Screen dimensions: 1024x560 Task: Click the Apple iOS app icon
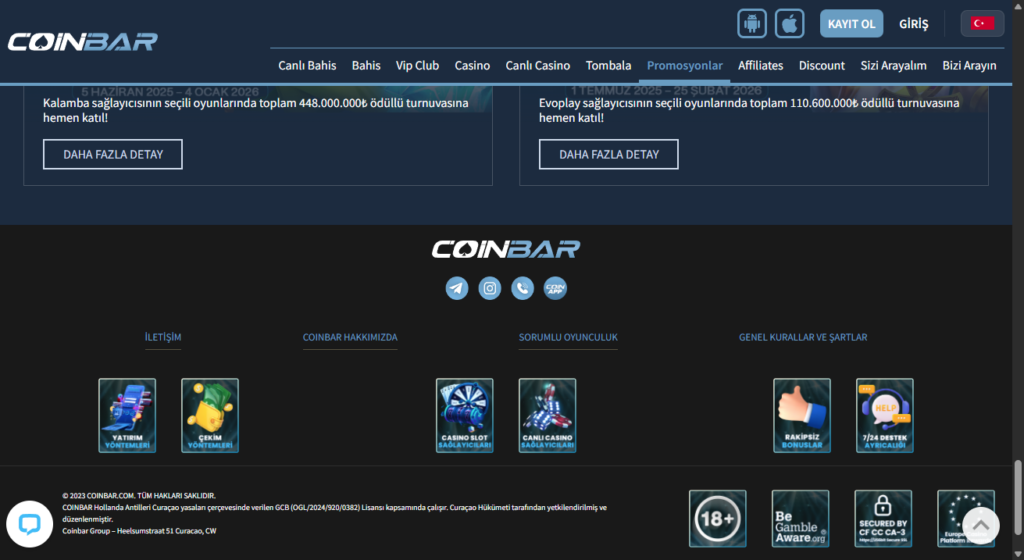(790, 23)
